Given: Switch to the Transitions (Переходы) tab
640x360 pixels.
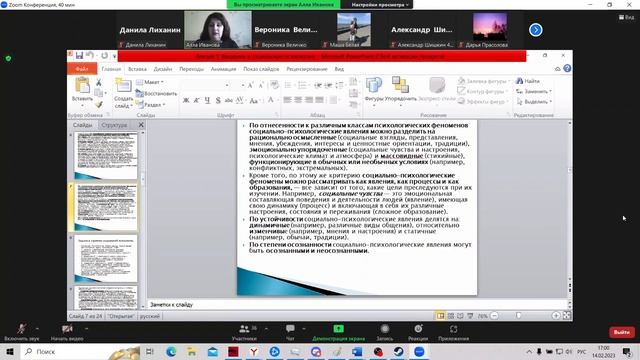Looking at the screenshot, I should pos(191,69).
